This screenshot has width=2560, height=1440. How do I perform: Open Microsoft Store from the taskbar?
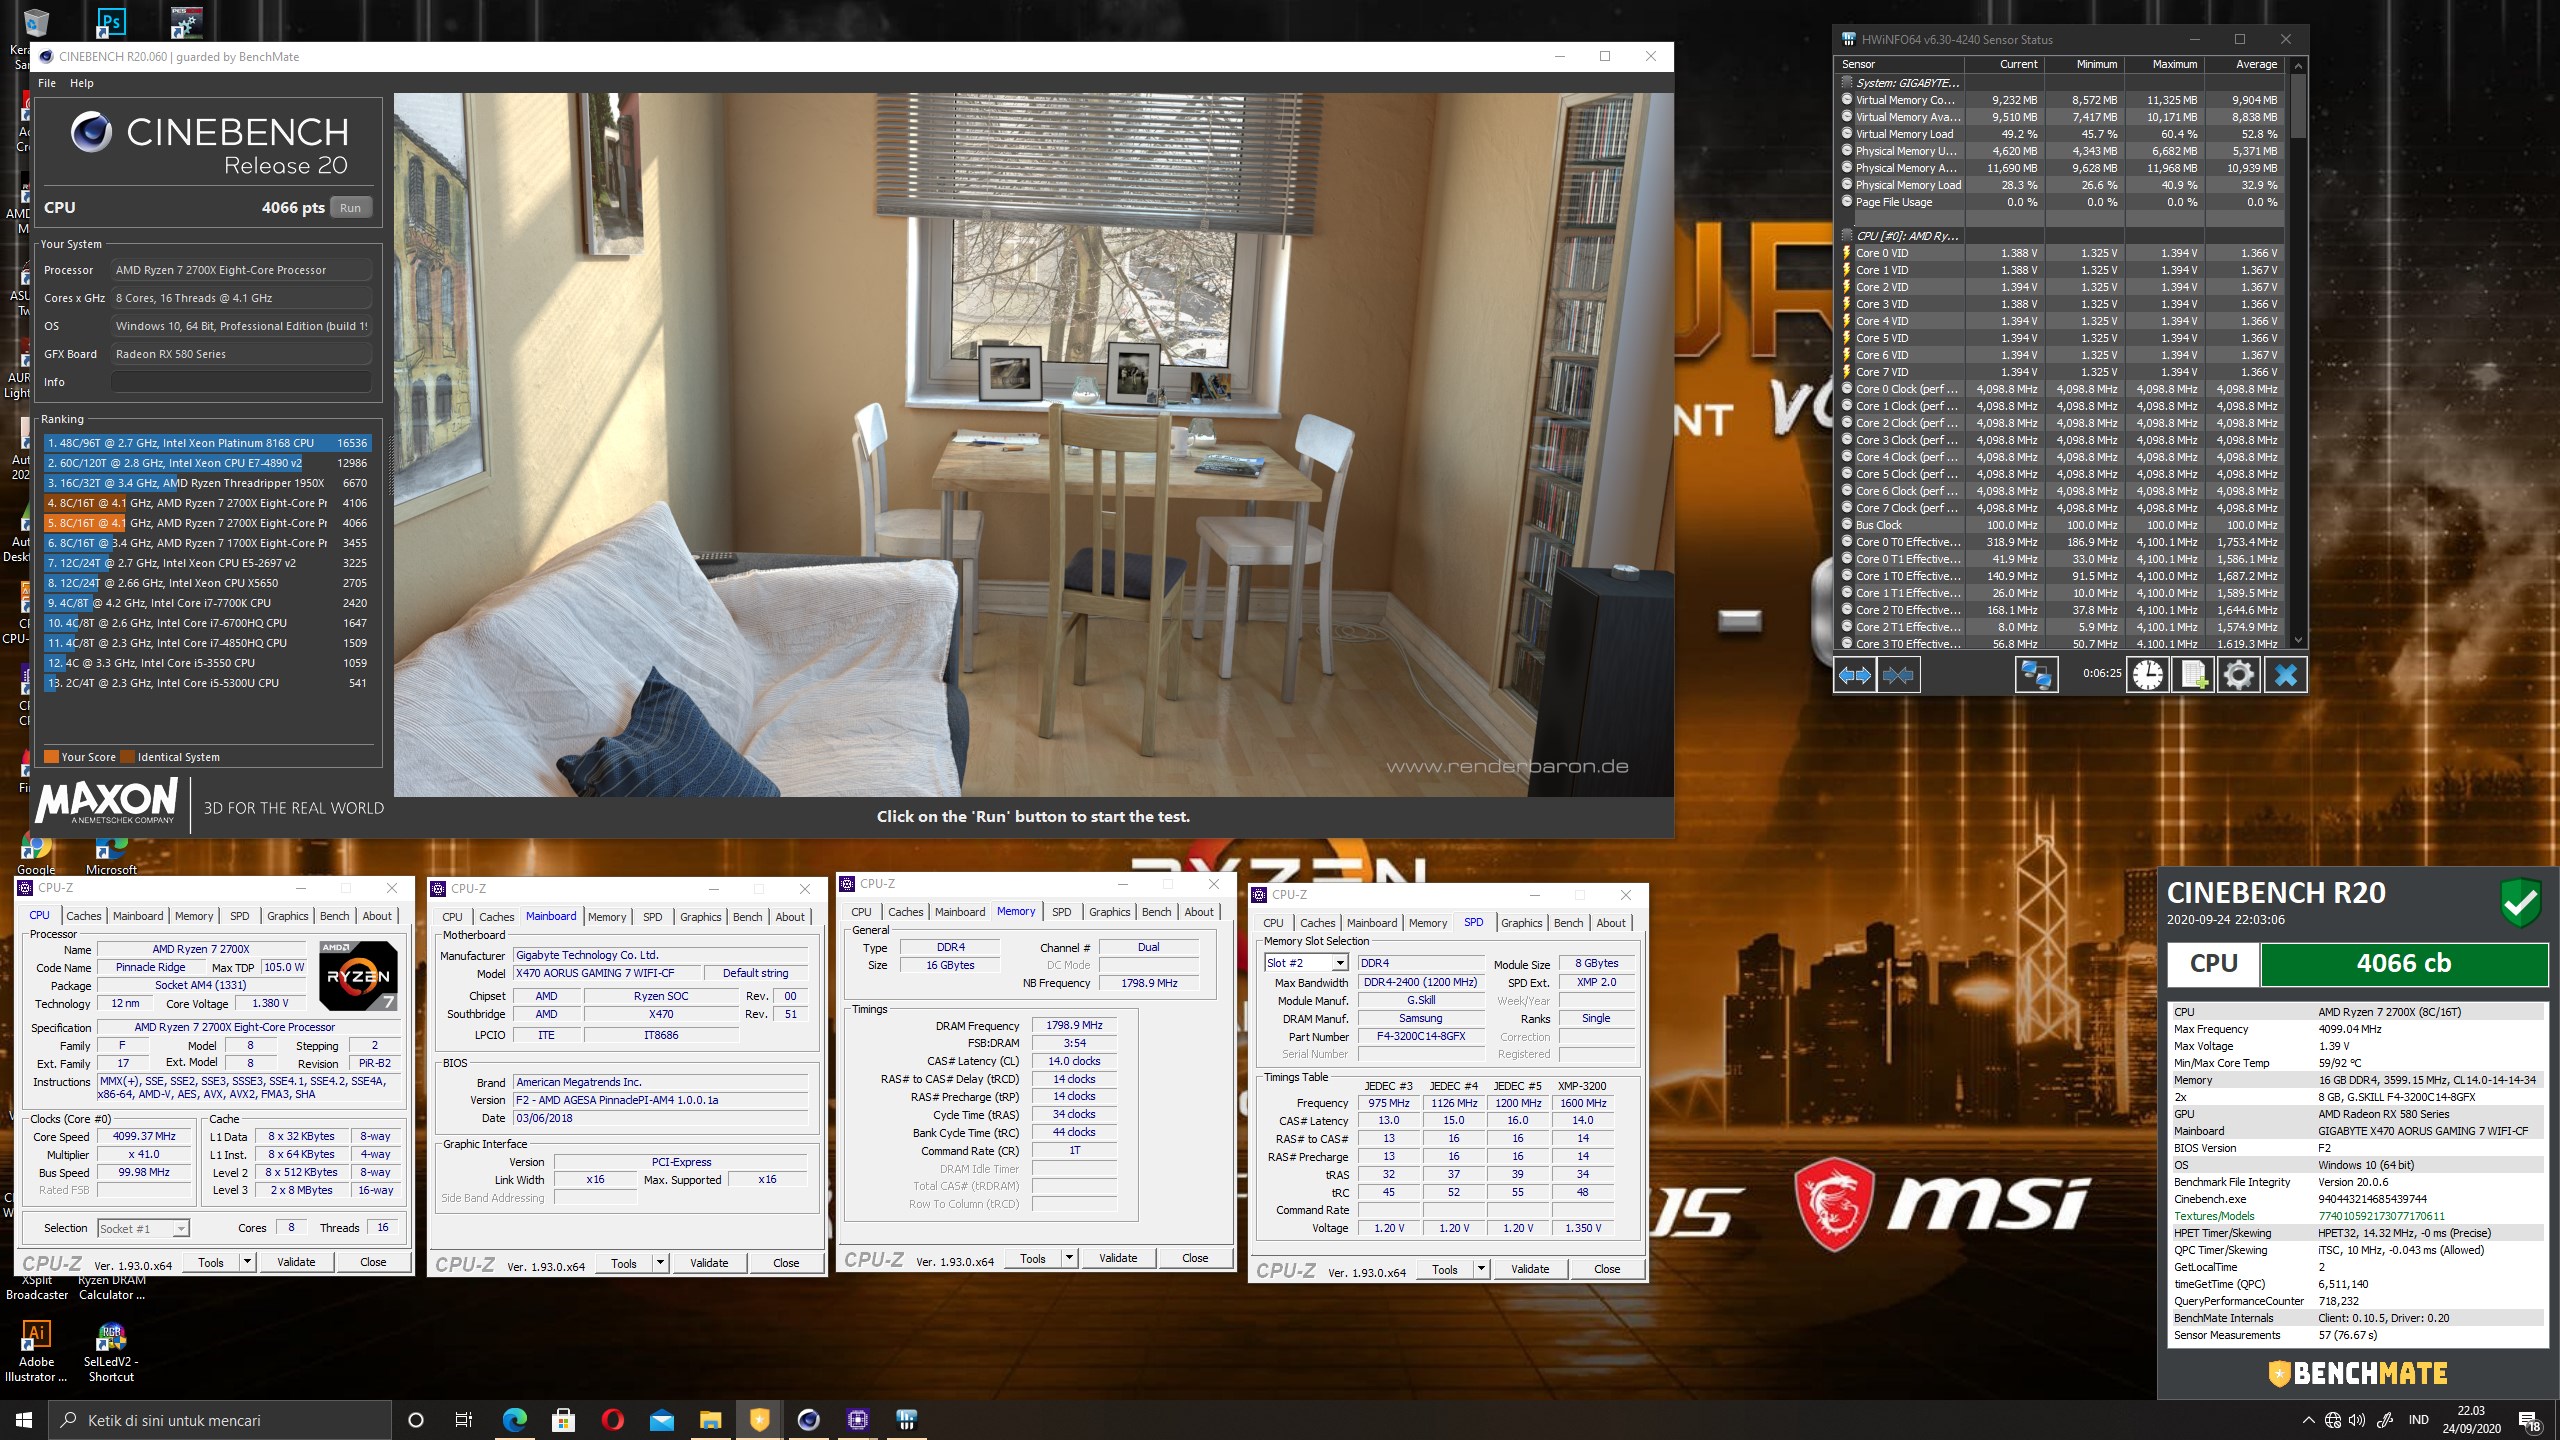click(563, 1419)
